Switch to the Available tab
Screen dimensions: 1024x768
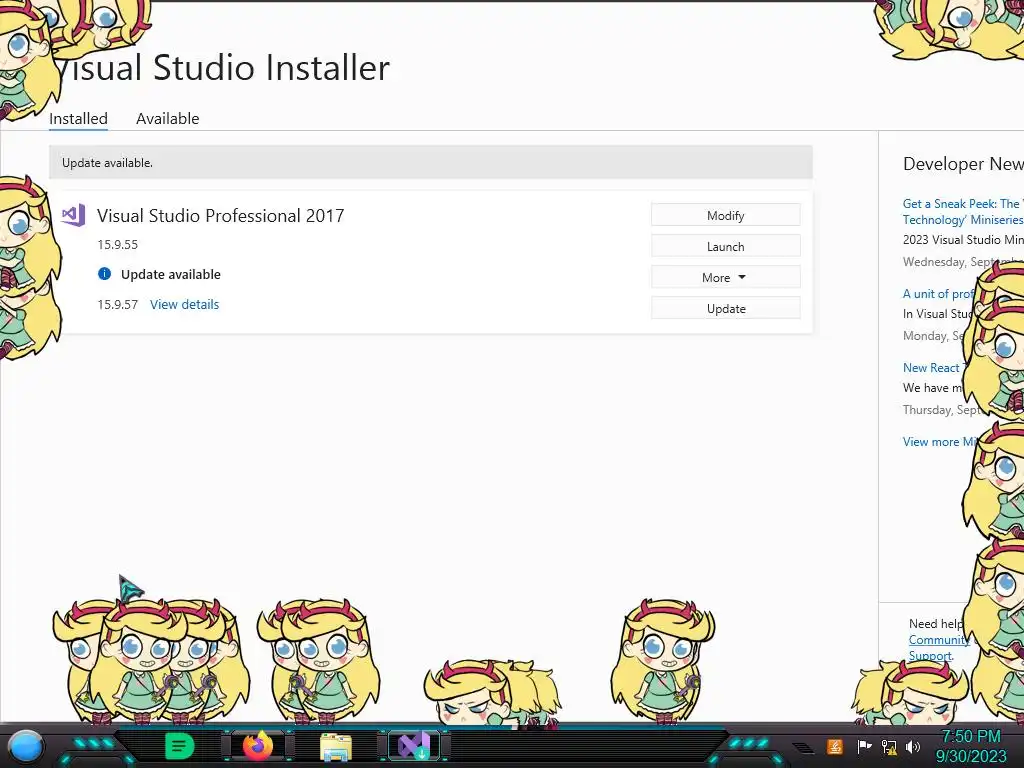pyautogui.click(x=168, y=119)
